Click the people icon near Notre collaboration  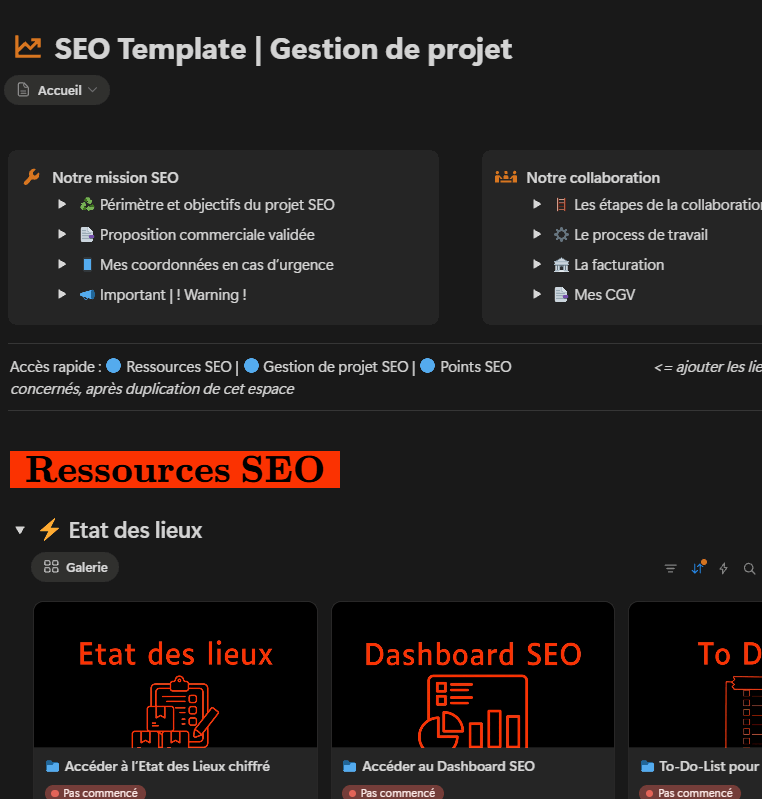point(506,177)
